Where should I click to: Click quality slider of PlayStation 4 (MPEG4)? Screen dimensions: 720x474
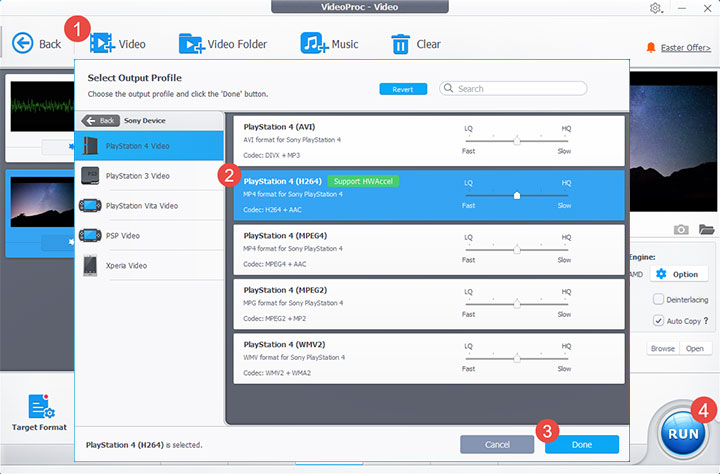[x=517, y=249]
